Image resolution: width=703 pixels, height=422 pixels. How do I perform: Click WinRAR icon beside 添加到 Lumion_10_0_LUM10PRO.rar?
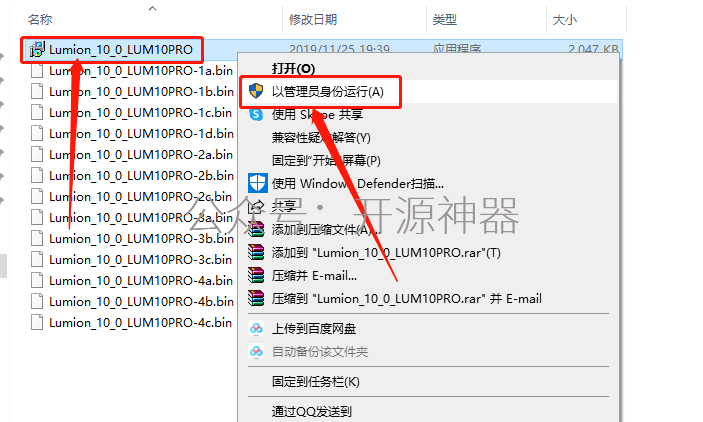click(x=256, y=252)
